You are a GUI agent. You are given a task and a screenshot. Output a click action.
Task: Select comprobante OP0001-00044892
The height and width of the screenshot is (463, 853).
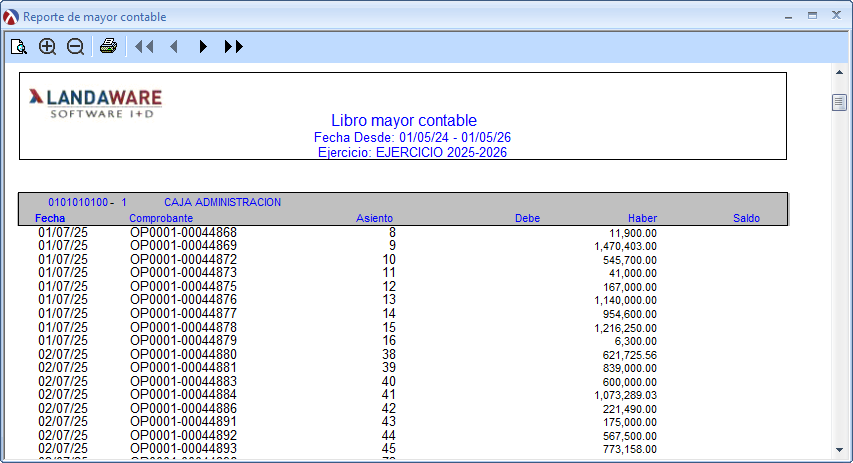point(183,436)
